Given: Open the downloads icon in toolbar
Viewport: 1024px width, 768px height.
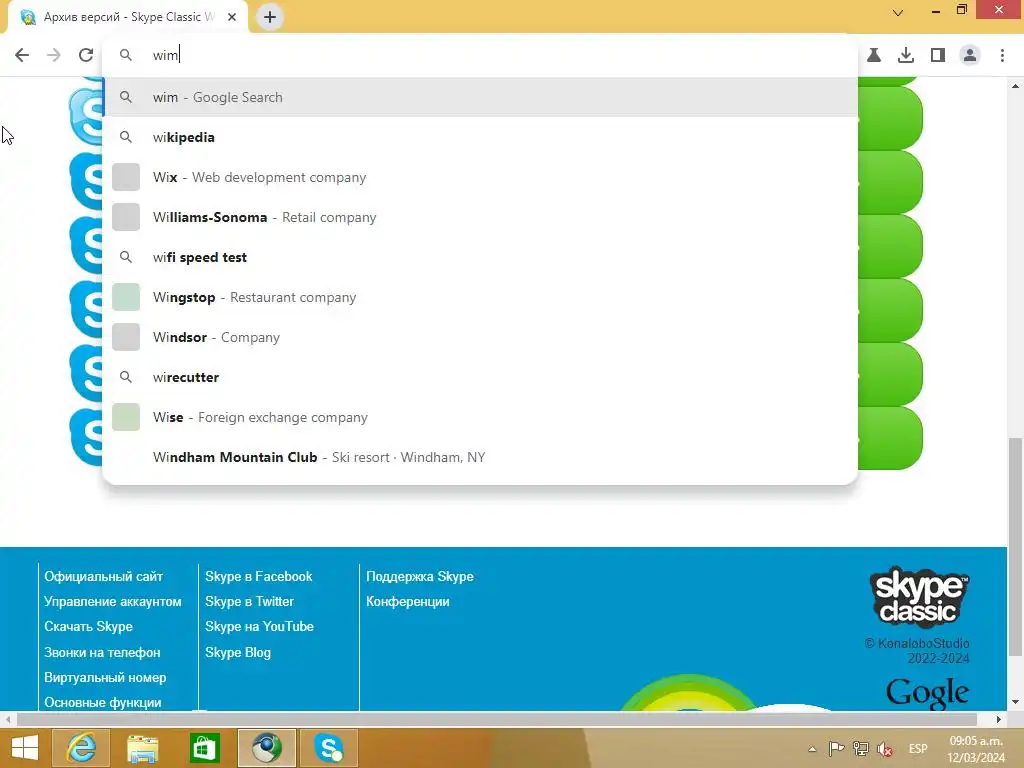Looking at the screenshot, I should [906, 55].
